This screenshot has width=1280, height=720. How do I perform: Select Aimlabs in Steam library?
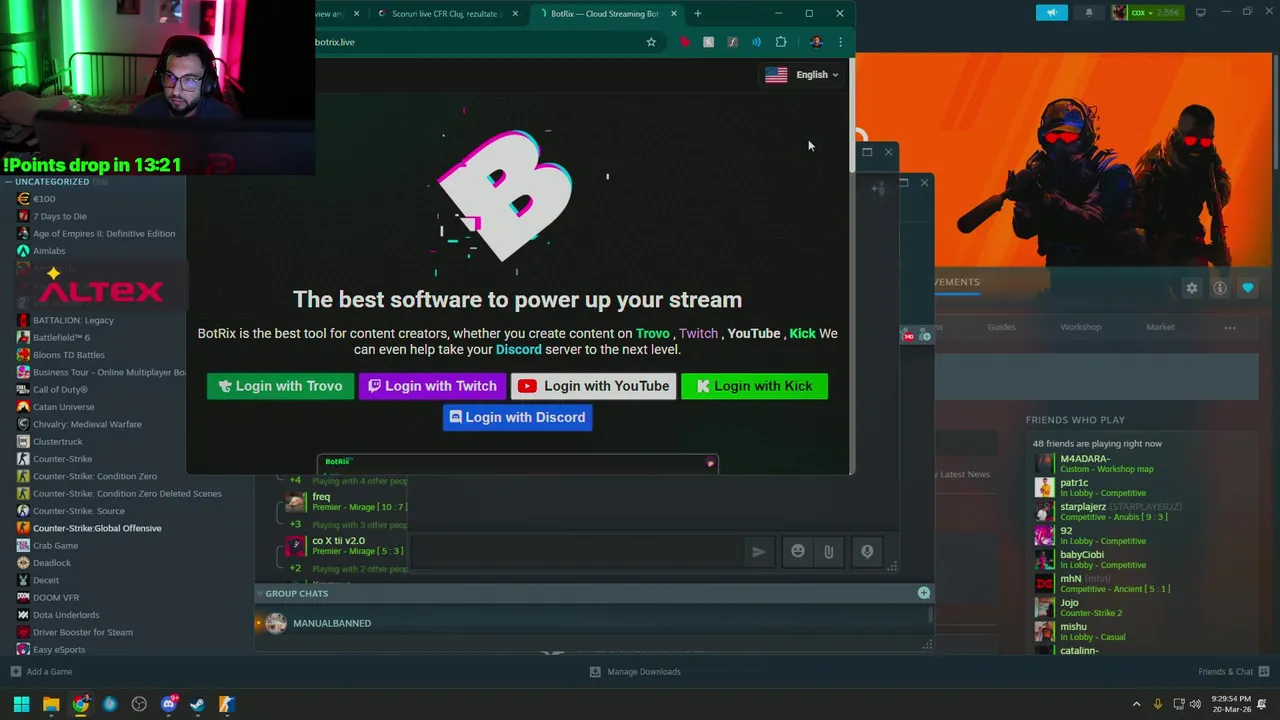coord(49,251)
